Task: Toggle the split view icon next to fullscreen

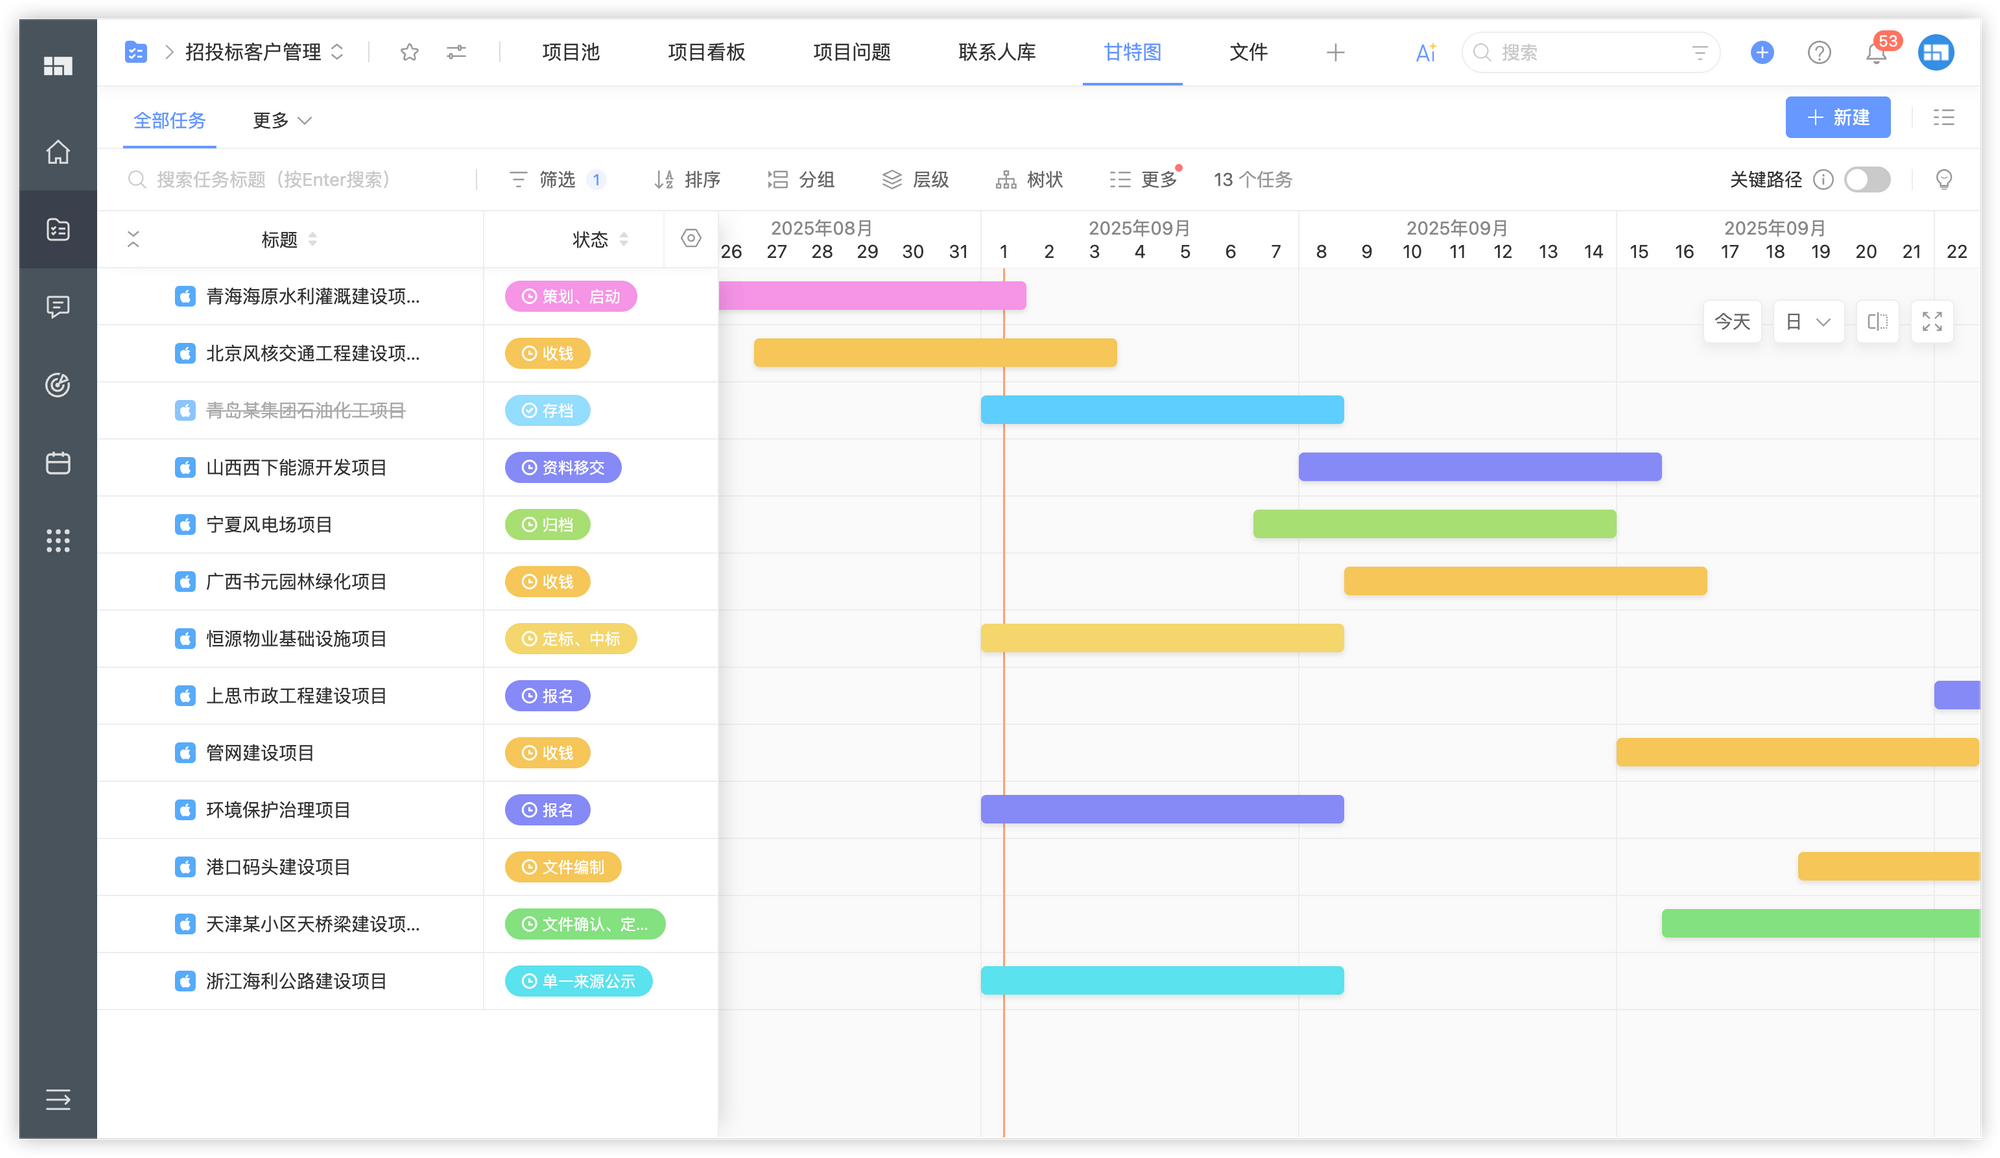Action: tap(1877, 321)
